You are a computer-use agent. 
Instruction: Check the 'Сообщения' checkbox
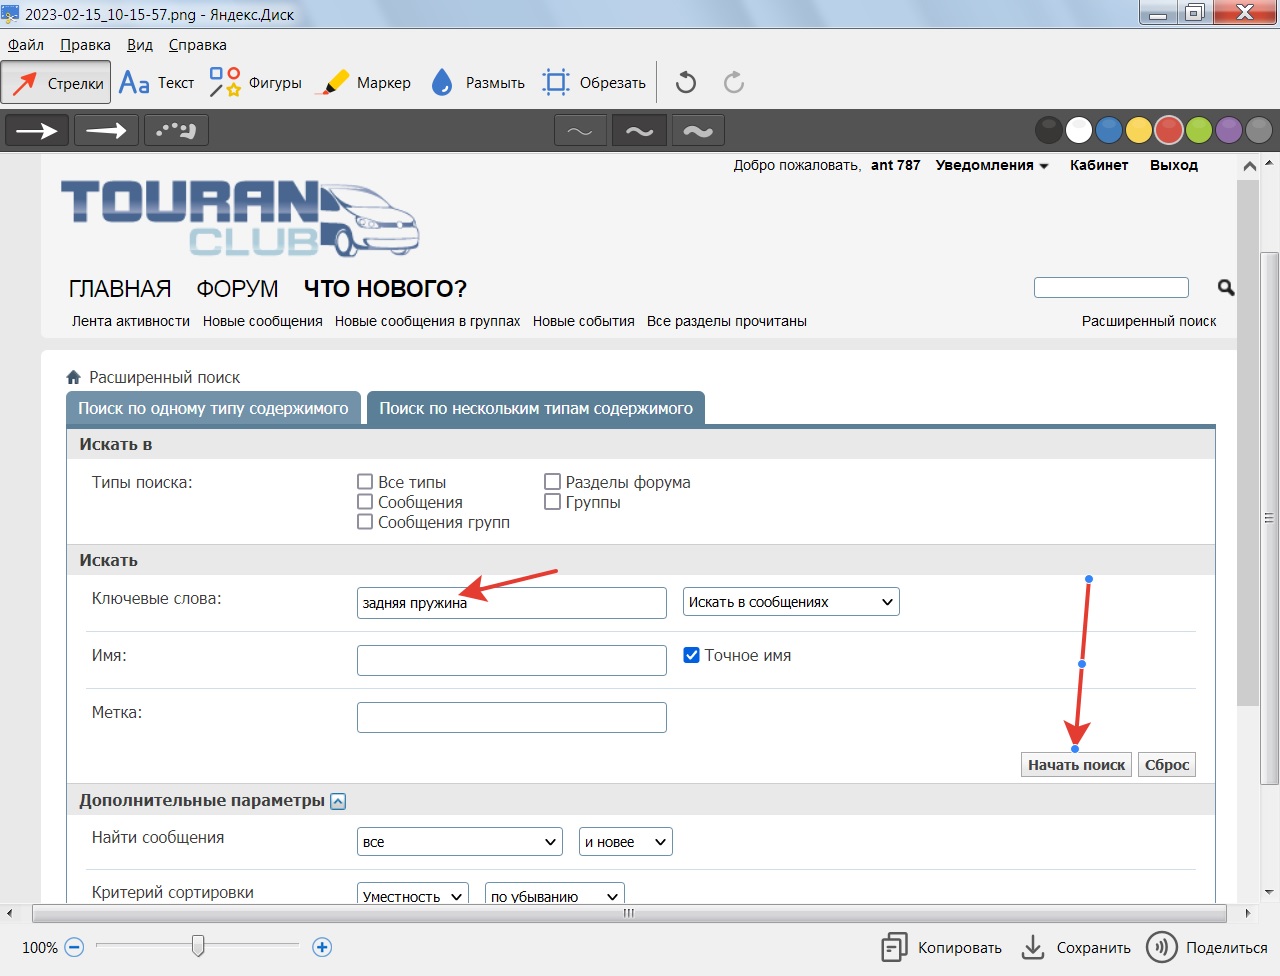[365, 502]
